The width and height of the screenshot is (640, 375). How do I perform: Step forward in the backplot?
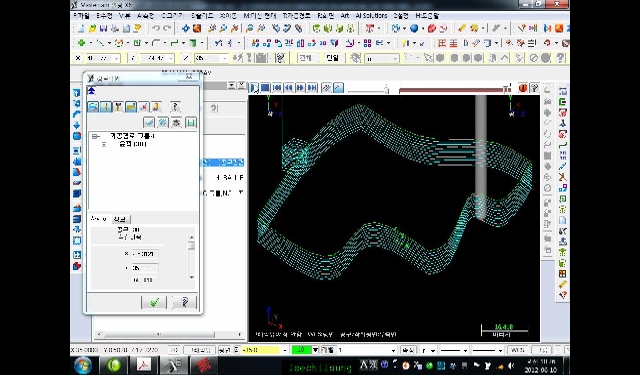tap(300, 88)
